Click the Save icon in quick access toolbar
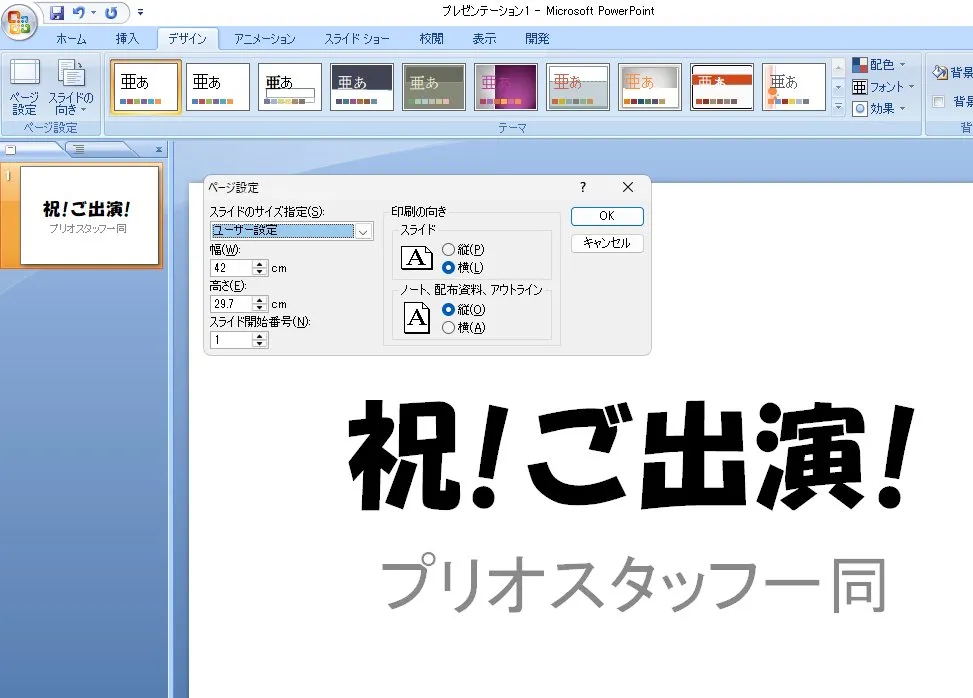This screenshot has width=973, height=698. coord(56,13)
